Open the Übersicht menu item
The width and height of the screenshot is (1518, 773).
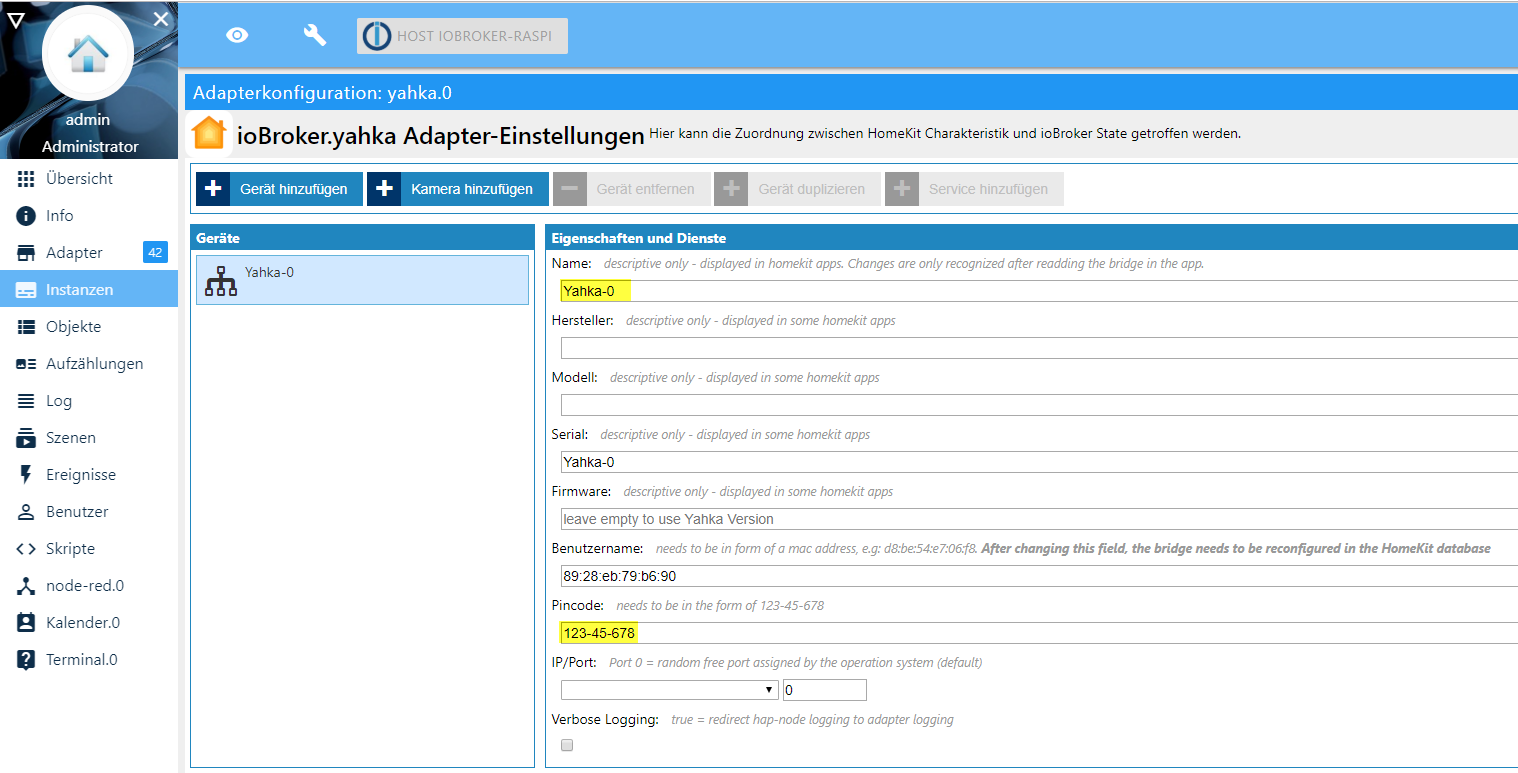(x=79, y=179)
